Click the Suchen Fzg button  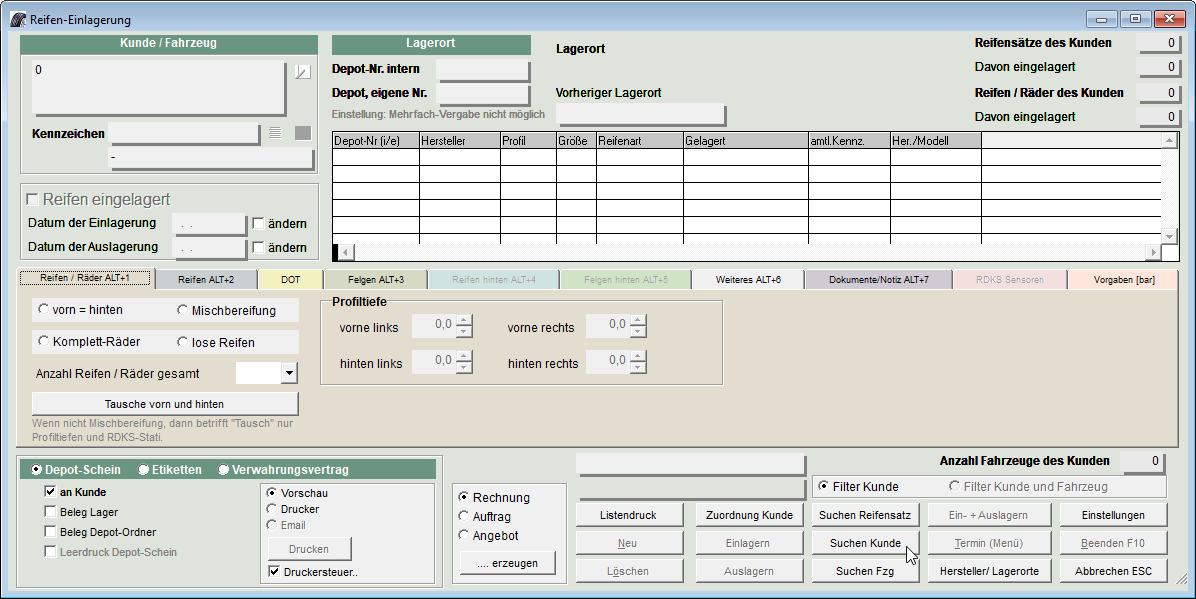865,571
